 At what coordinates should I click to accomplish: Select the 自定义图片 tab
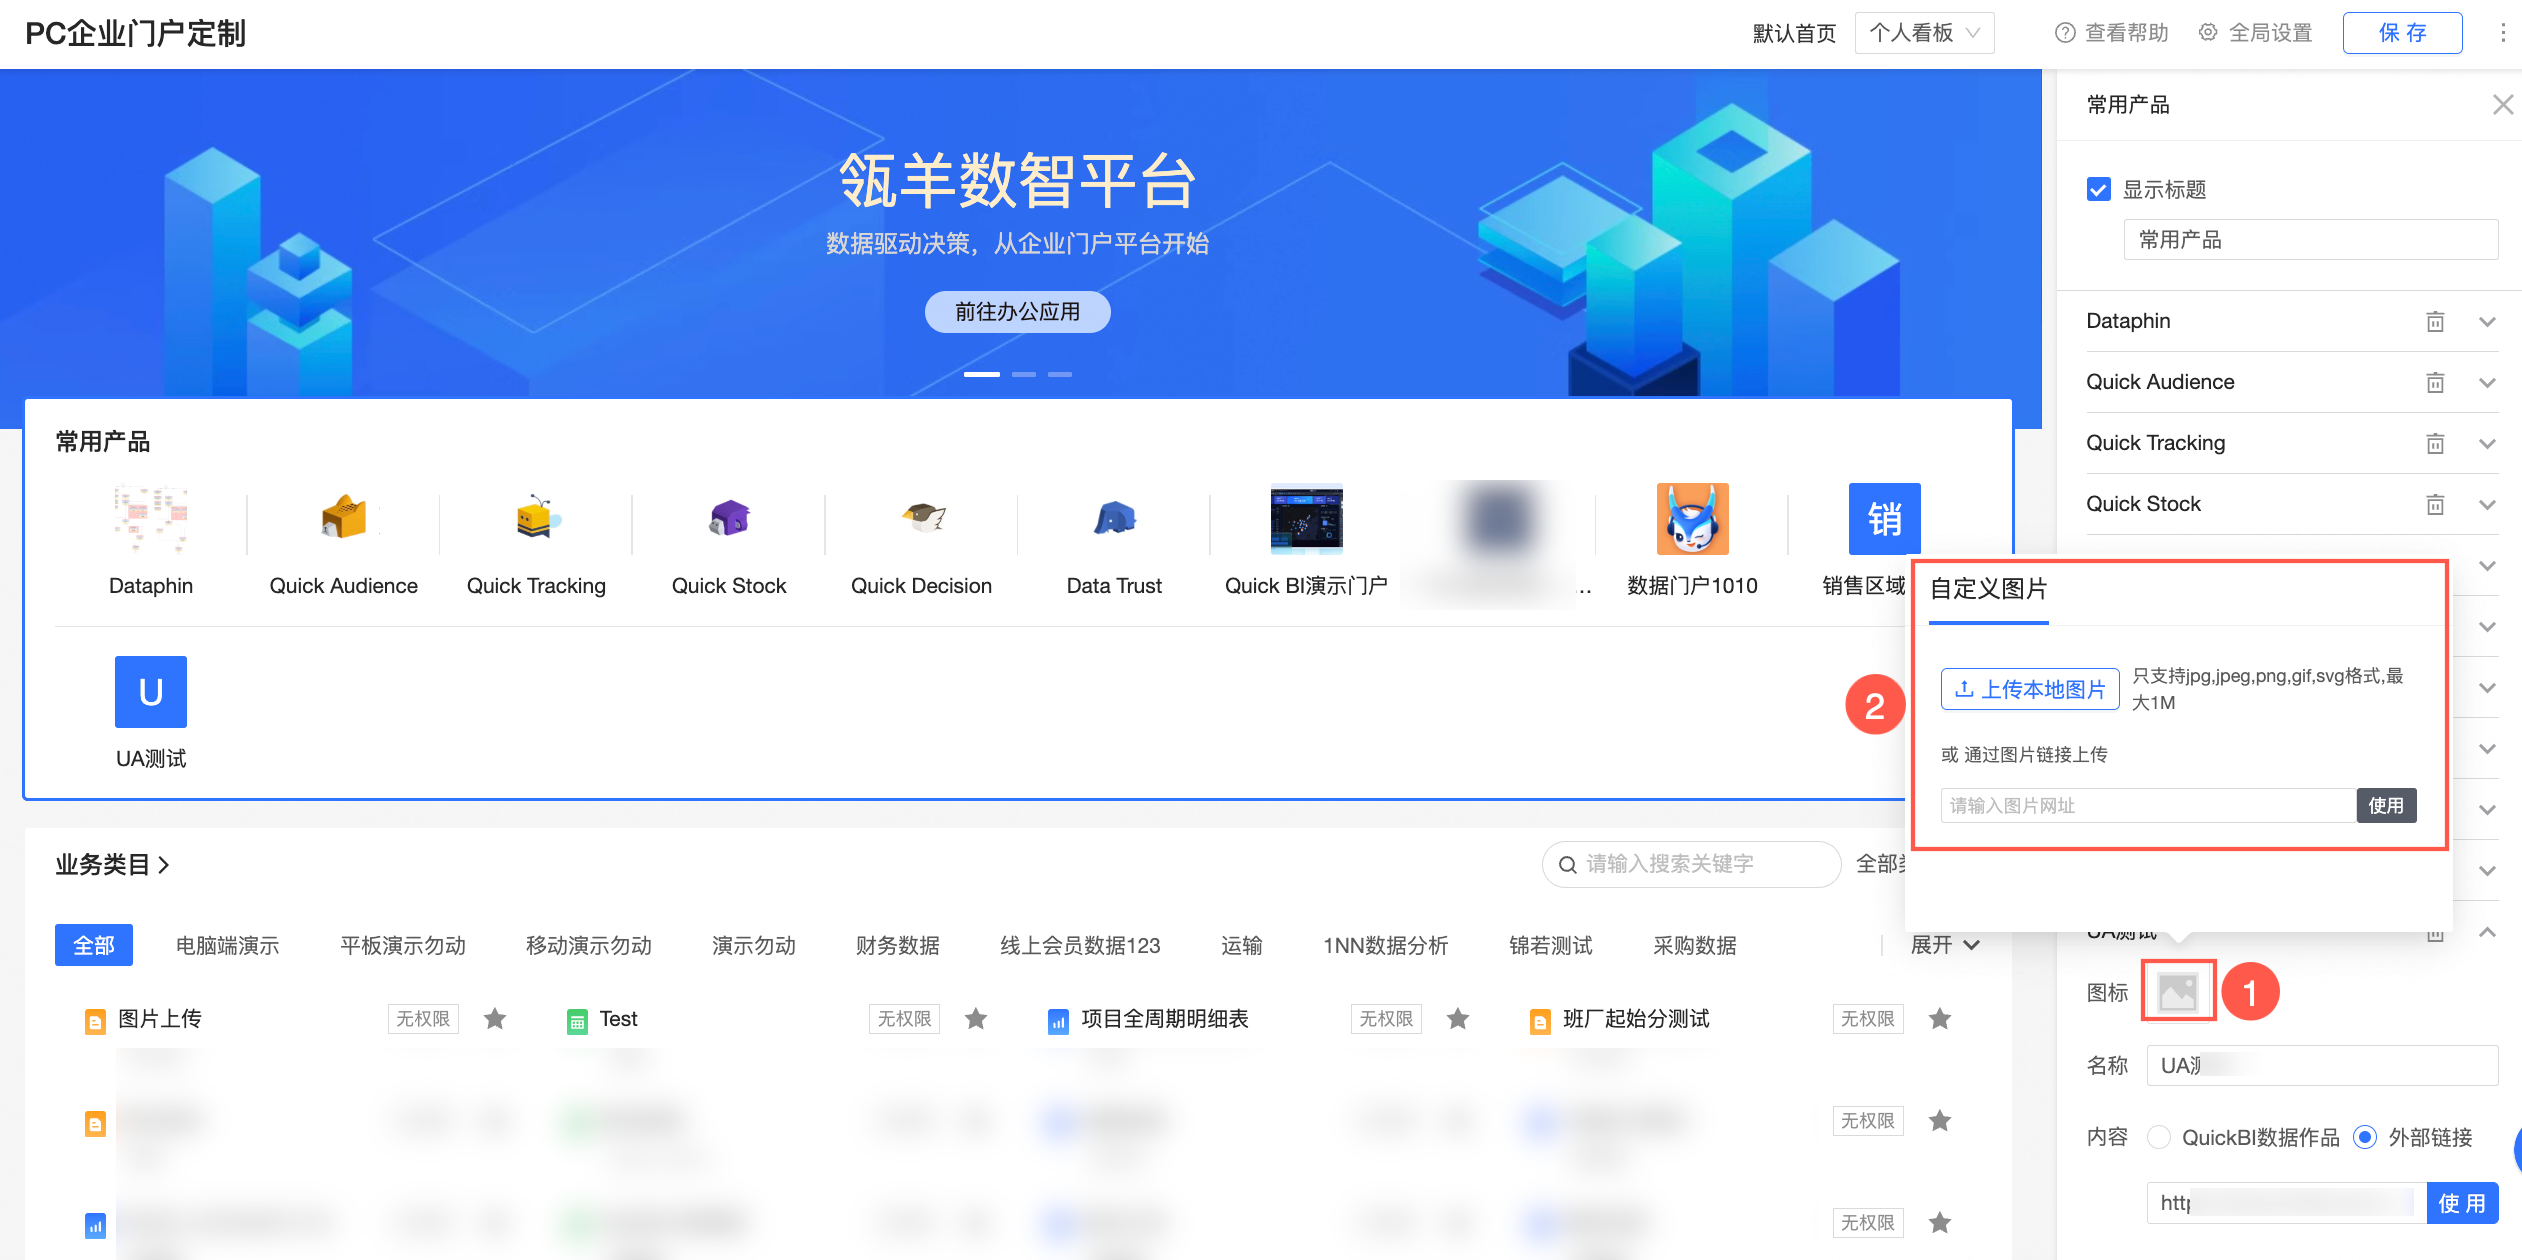coord(1988,589)
